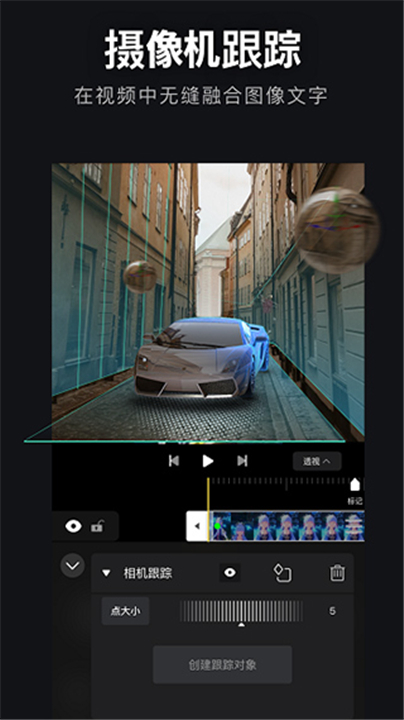
Task: Click the play button under the preview
Action: coord(208,461)
